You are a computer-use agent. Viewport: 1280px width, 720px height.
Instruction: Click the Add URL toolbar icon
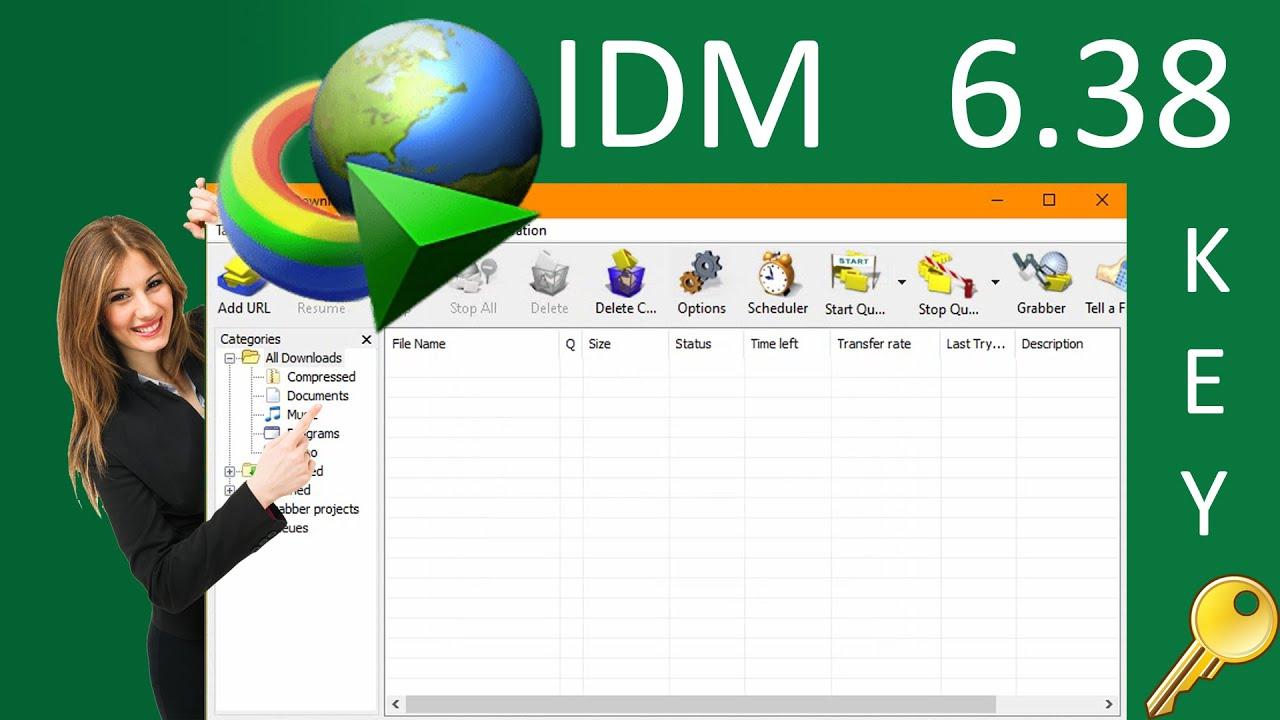(x=241, y=276)
